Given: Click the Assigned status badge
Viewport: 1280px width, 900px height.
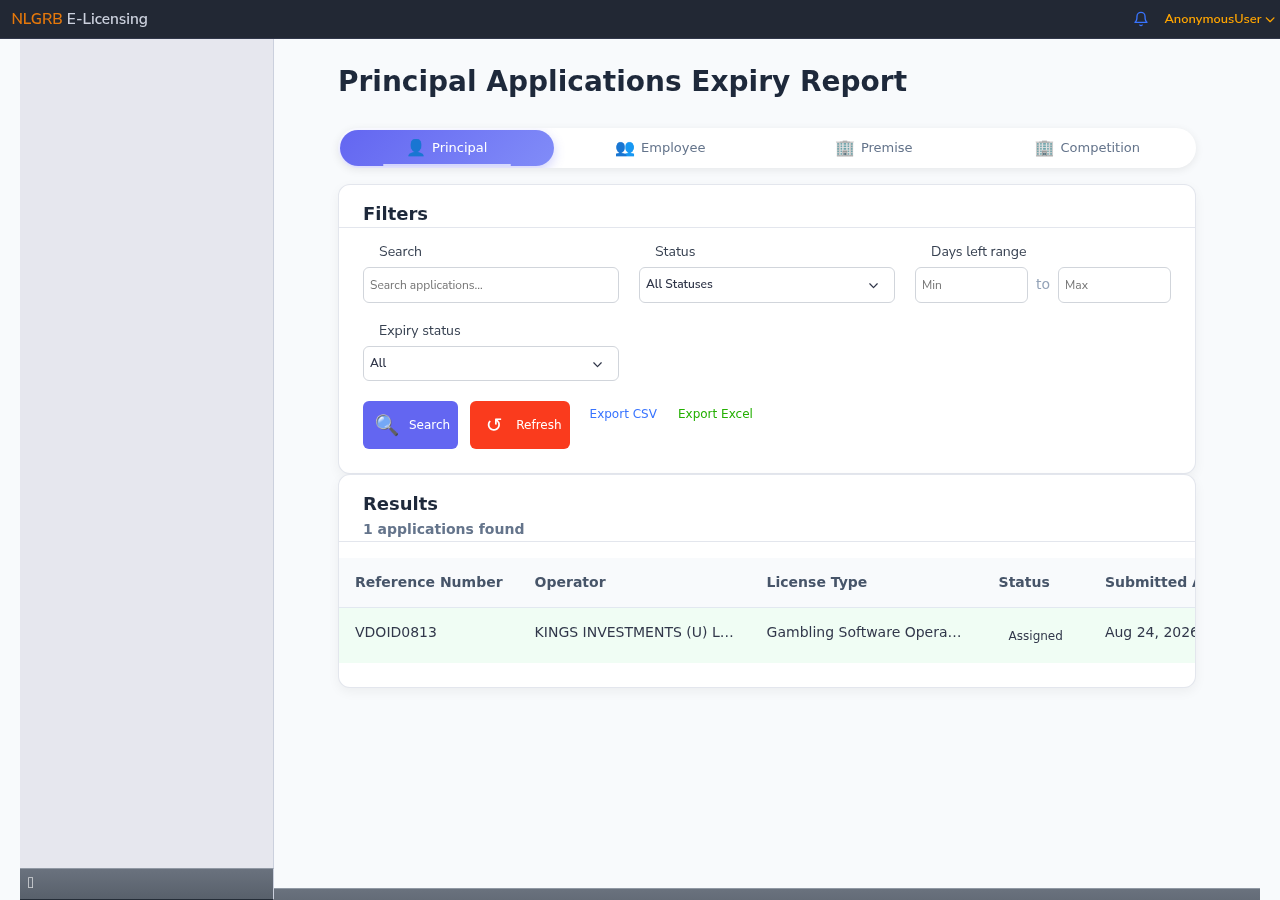Looking at the screenshot, I should (x=1035, y=636).
